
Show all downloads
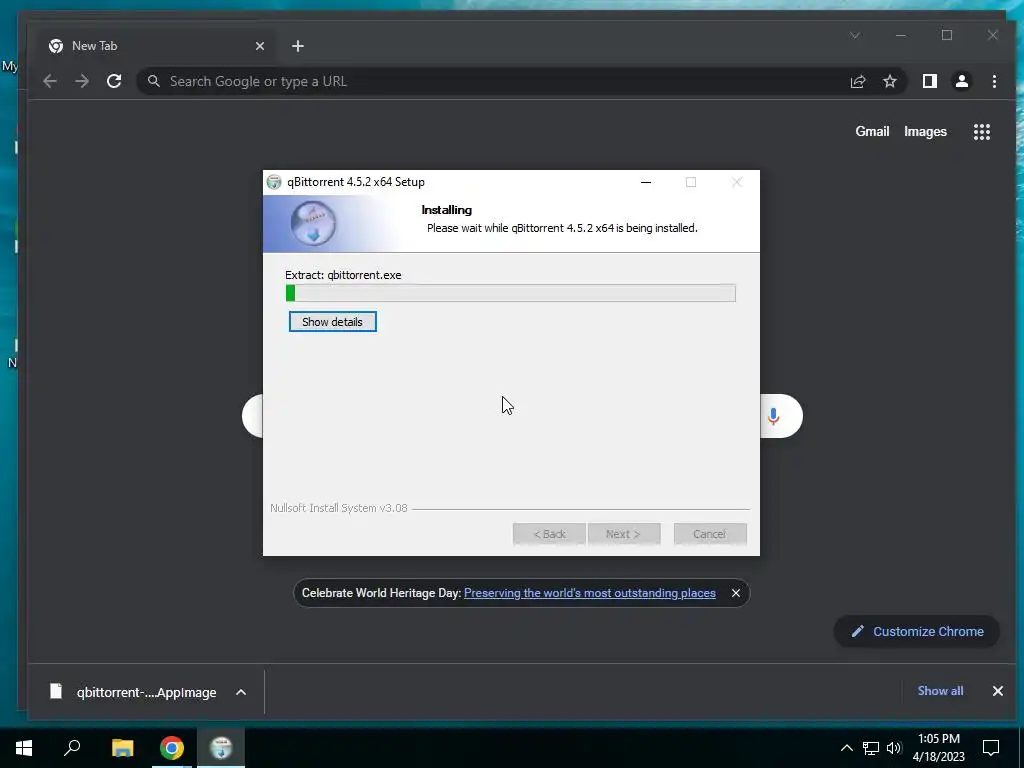tap(940, 691)
